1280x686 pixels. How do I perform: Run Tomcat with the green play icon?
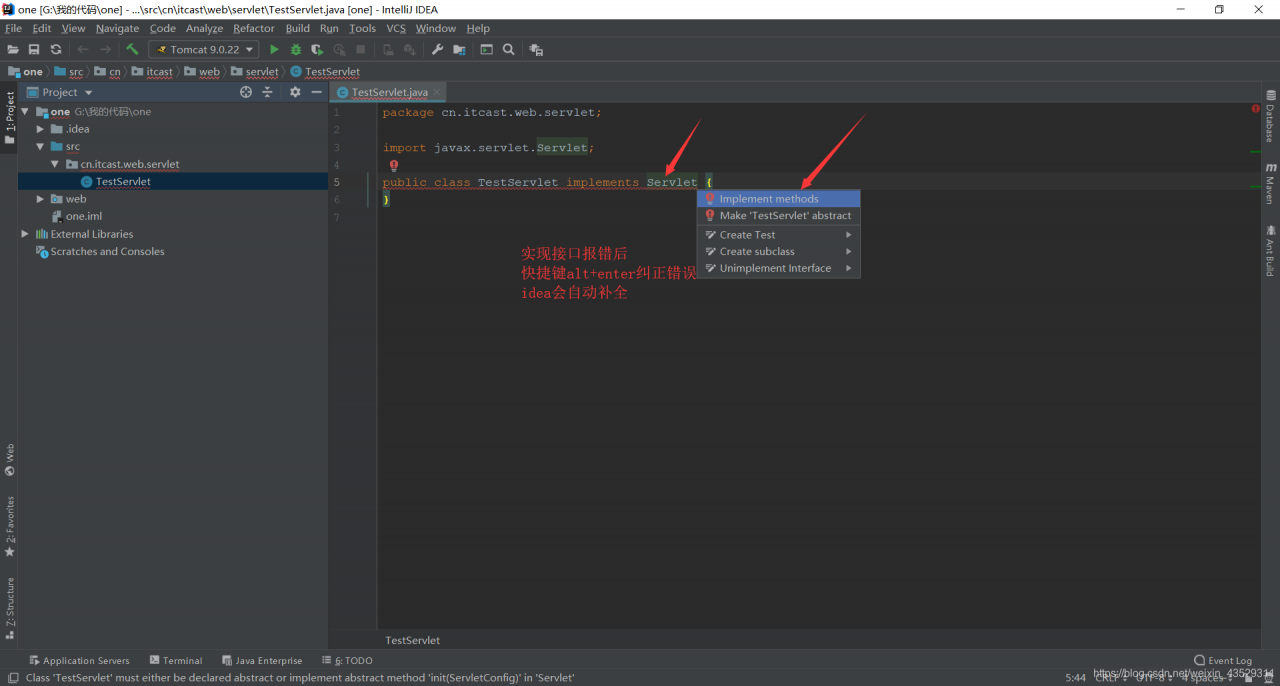point(274,49)
